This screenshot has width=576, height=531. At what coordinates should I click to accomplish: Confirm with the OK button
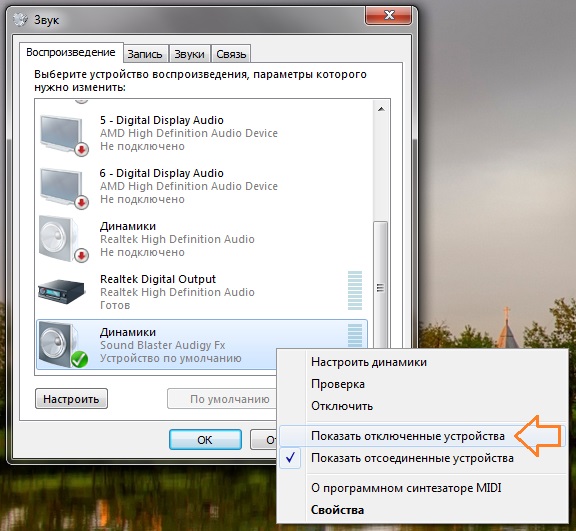[205, 440]
